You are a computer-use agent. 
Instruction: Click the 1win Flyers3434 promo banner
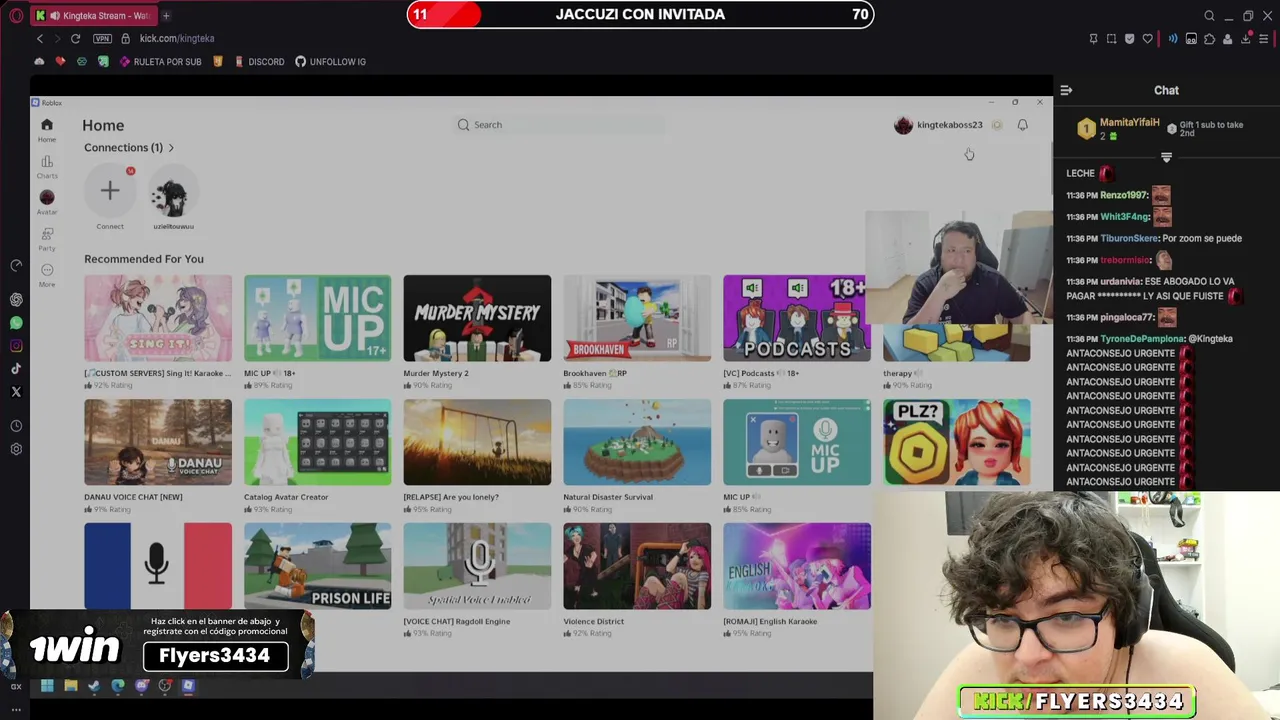point(158,645)
